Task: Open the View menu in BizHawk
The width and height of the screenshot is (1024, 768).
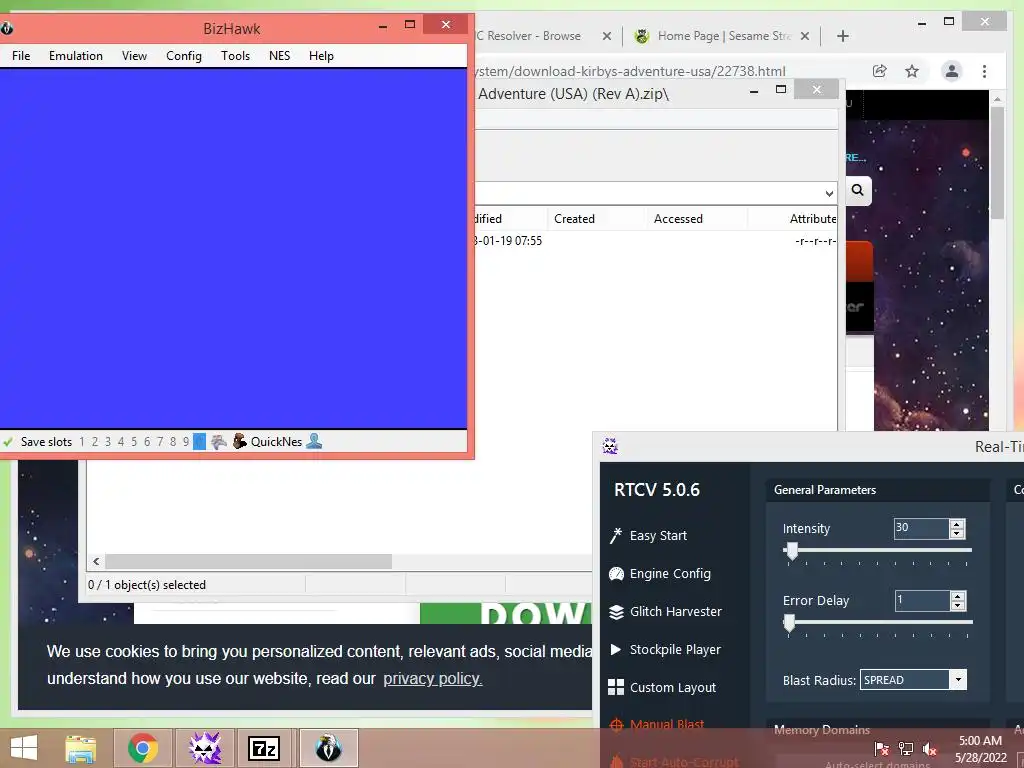Action: coord(134,56)
